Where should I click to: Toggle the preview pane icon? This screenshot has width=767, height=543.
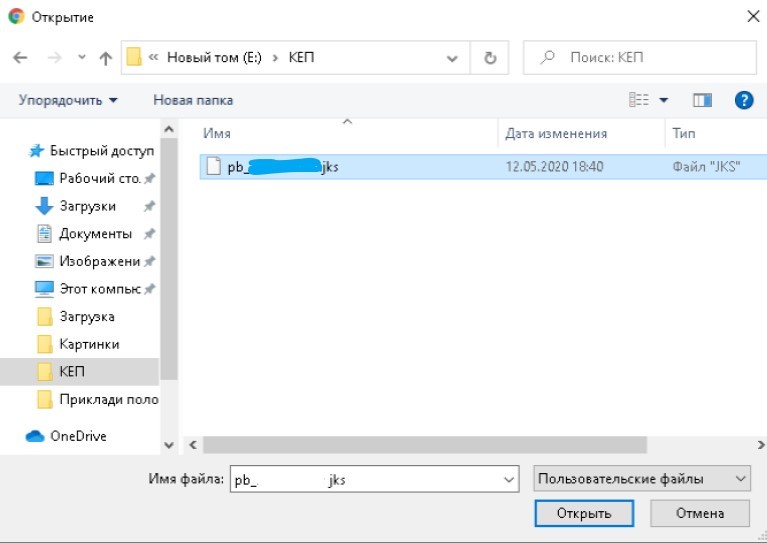(x=702, y=100)
